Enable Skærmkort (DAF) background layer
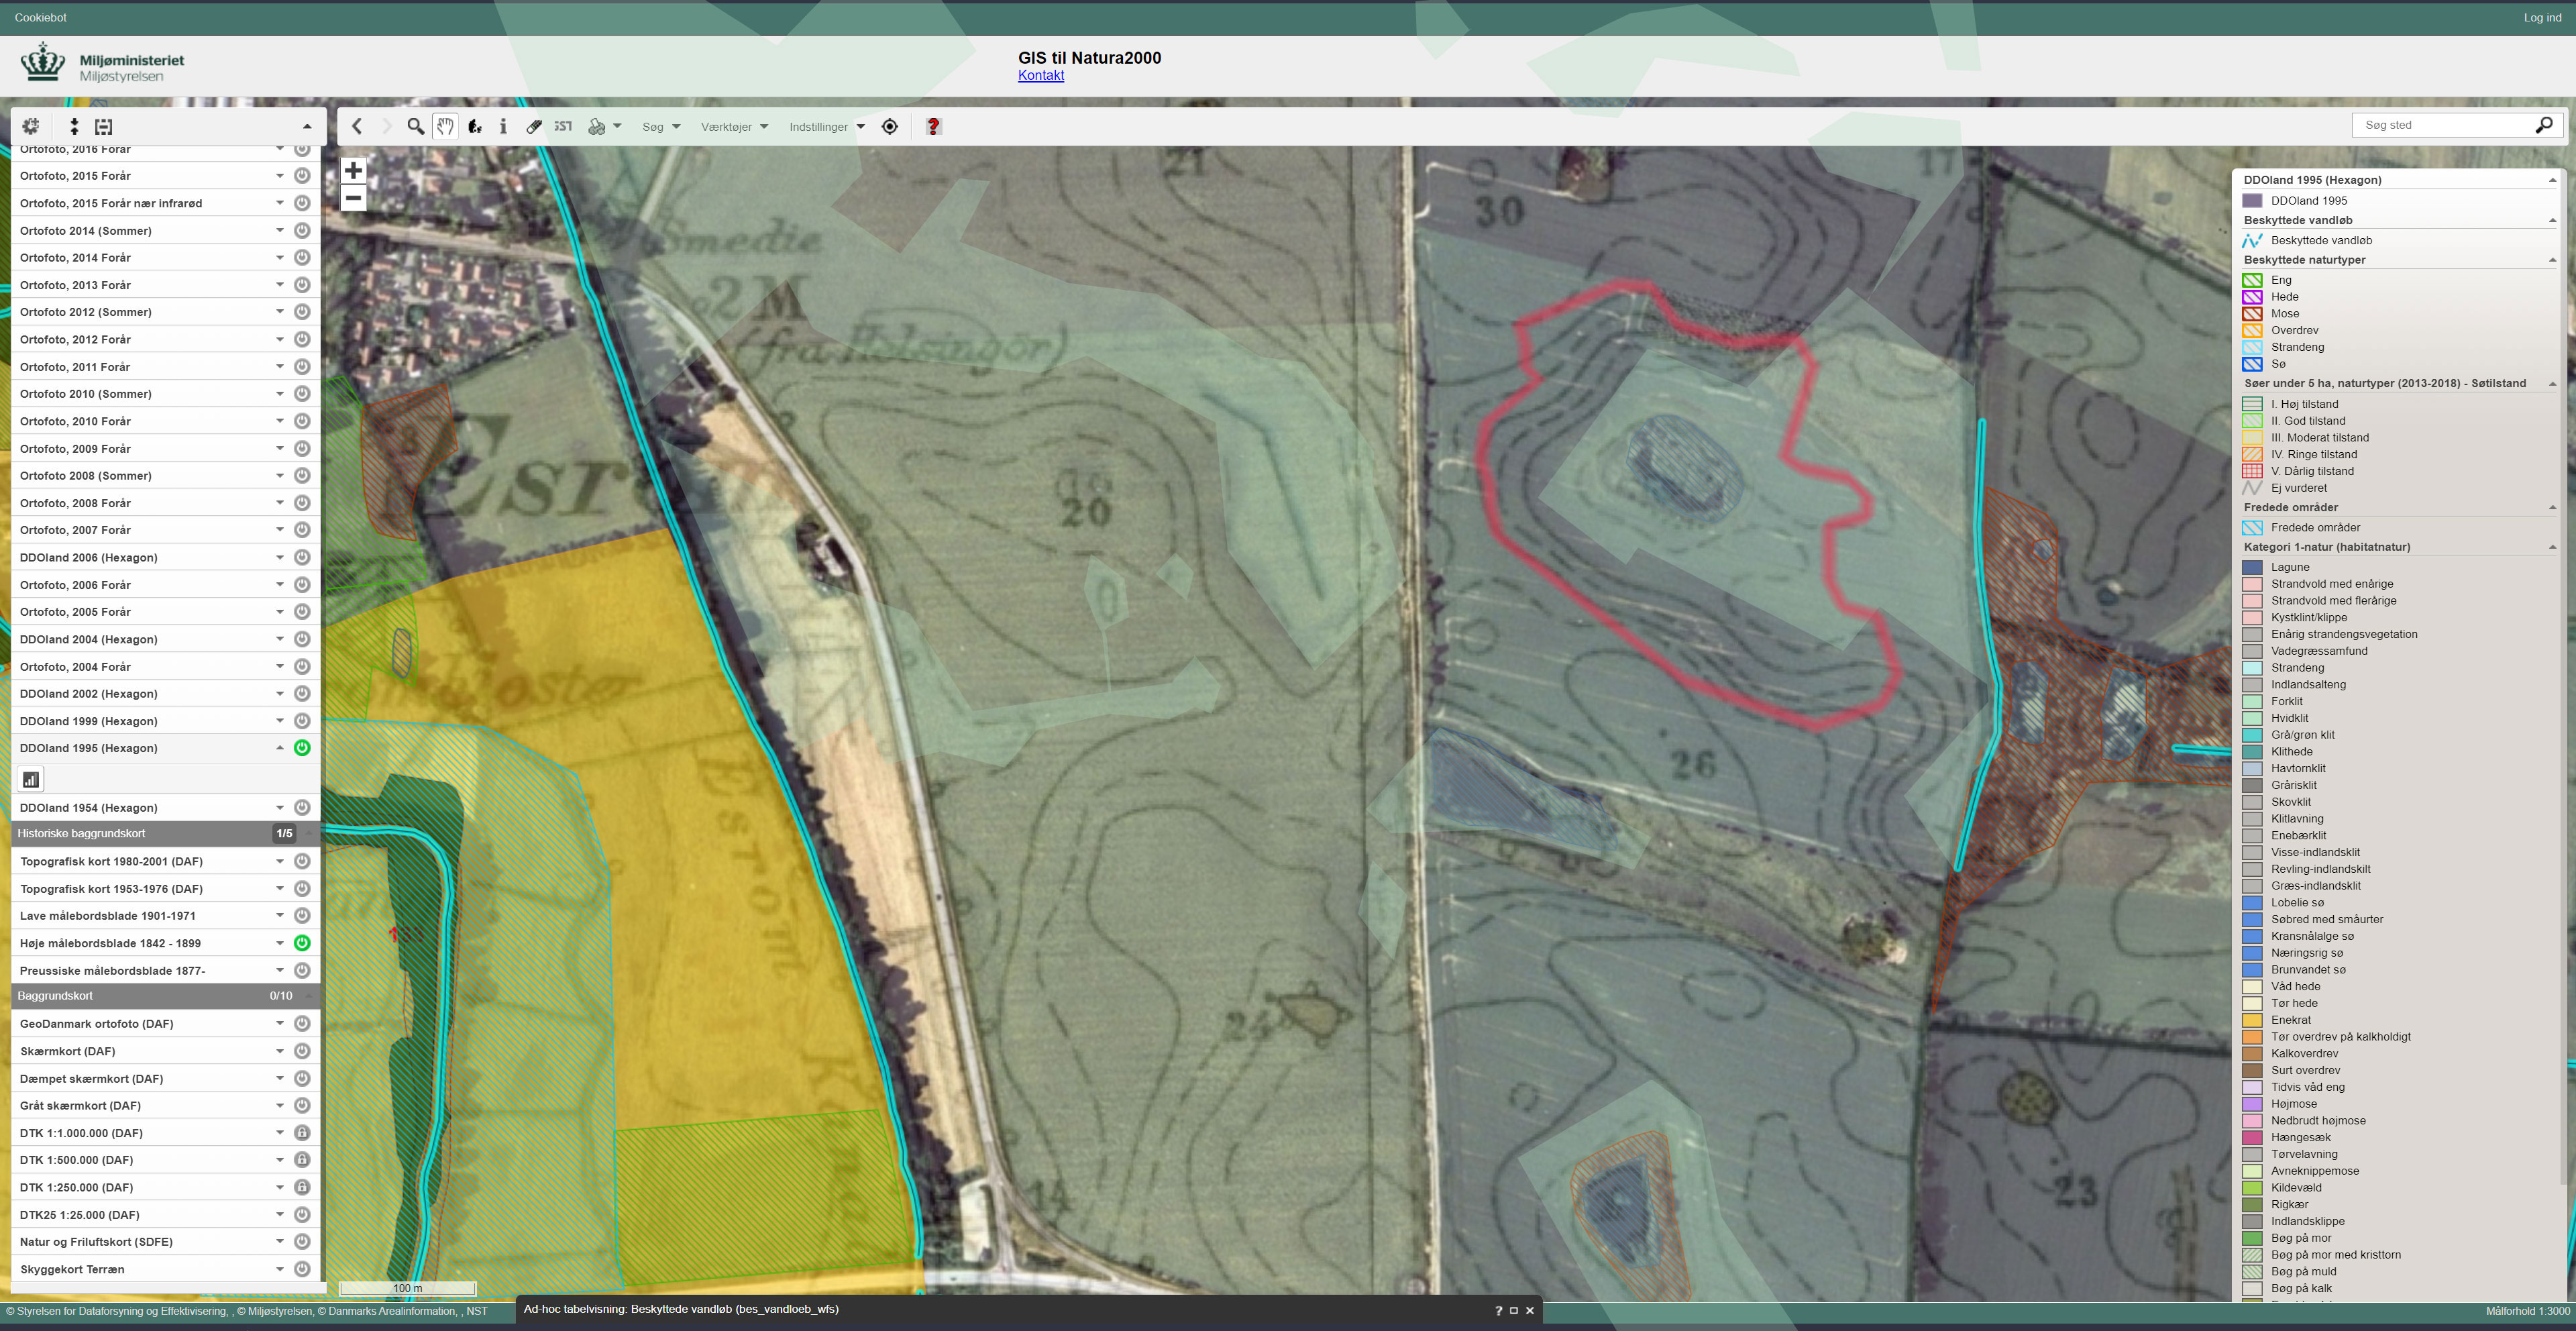 click(x=301, y=1051)
